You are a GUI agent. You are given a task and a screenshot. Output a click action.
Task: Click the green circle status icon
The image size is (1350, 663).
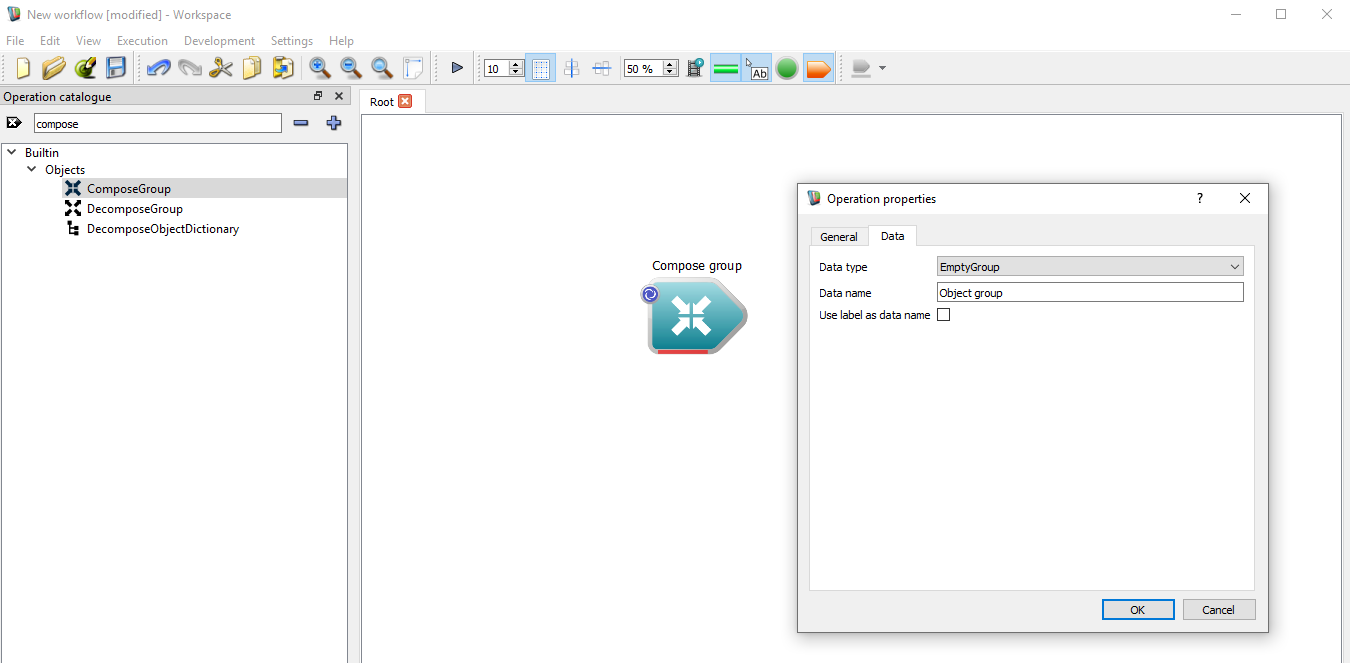[787, 68]
